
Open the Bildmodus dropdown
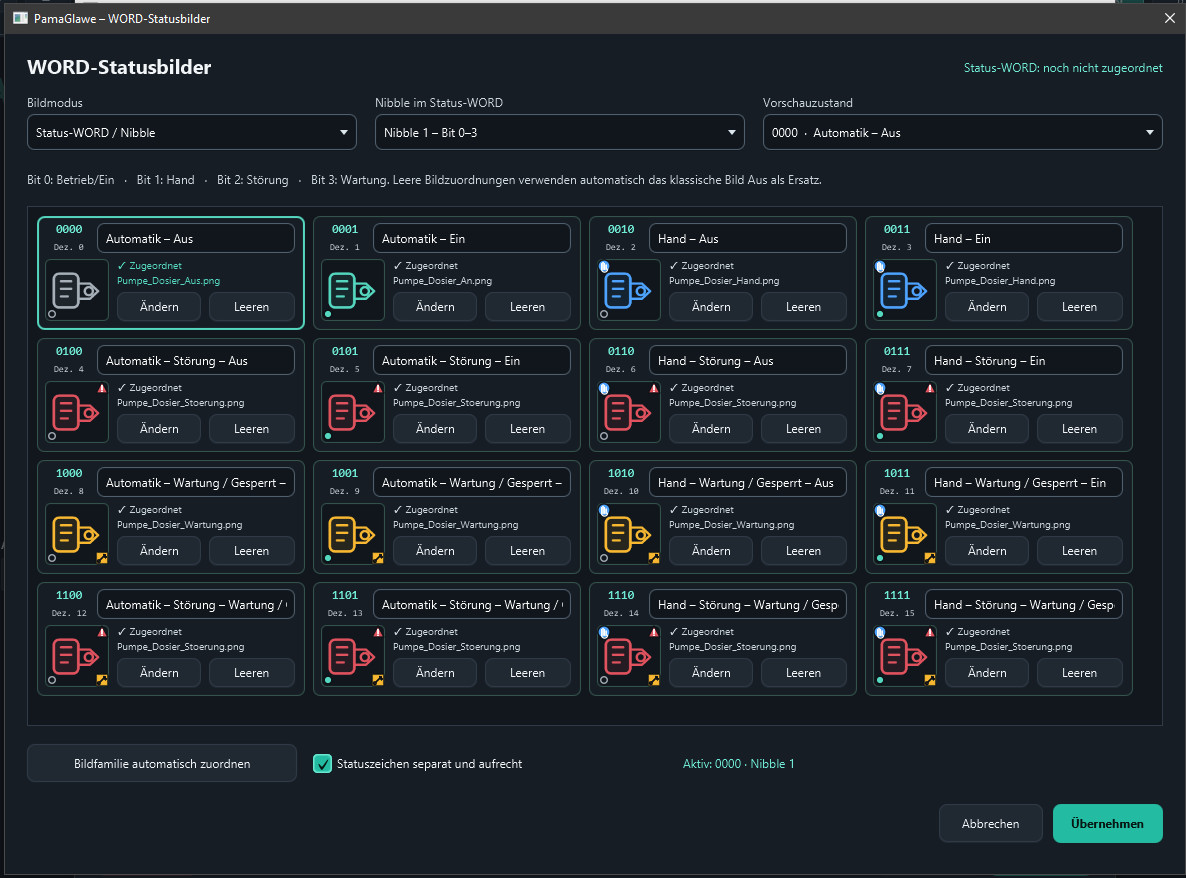point(191,132)
